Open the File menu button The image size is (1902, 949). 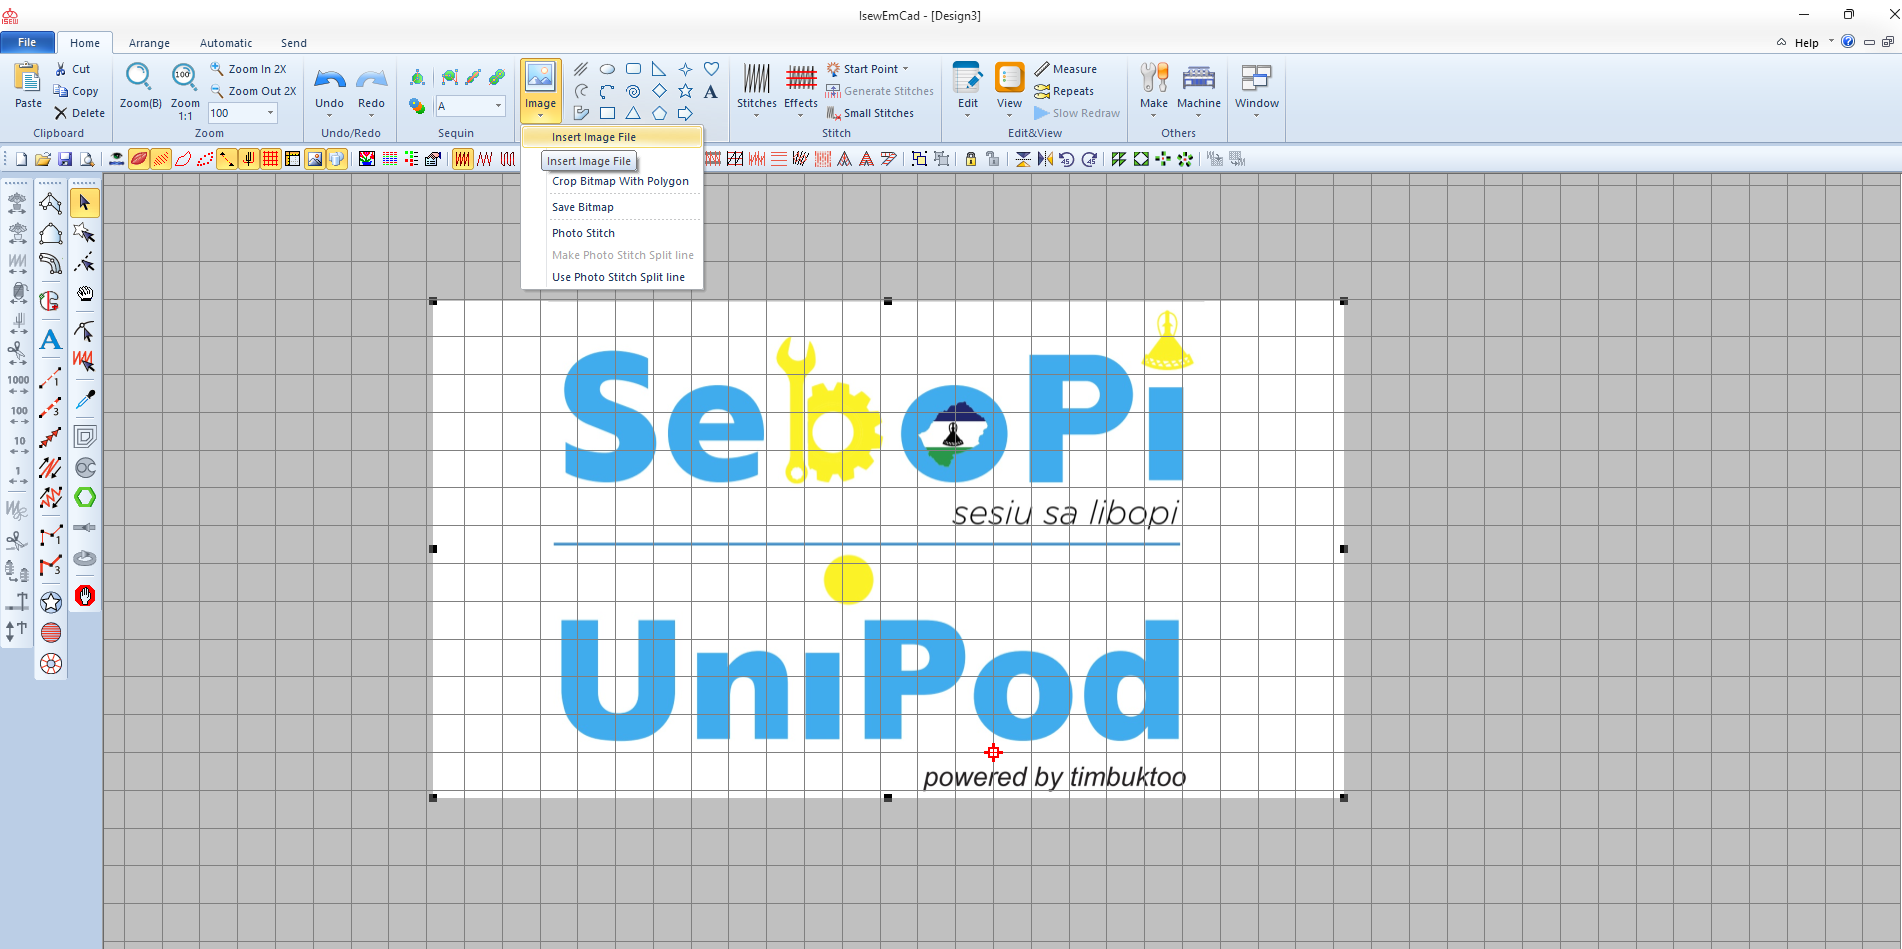[x=28, y=42]
